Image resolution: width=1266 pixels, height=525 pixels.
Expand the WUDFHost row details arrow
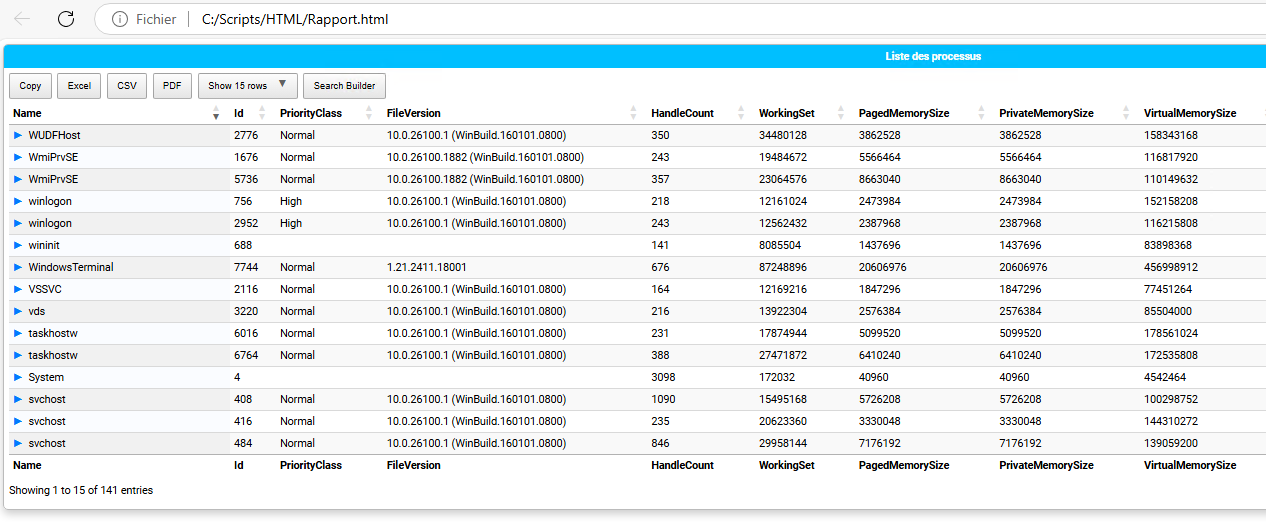tap(18, 135)
